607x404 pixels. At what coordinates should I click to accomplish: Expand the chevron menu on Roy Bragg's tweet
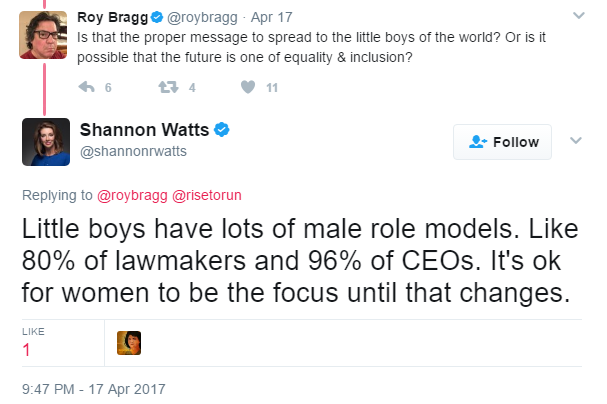point(579,15)
